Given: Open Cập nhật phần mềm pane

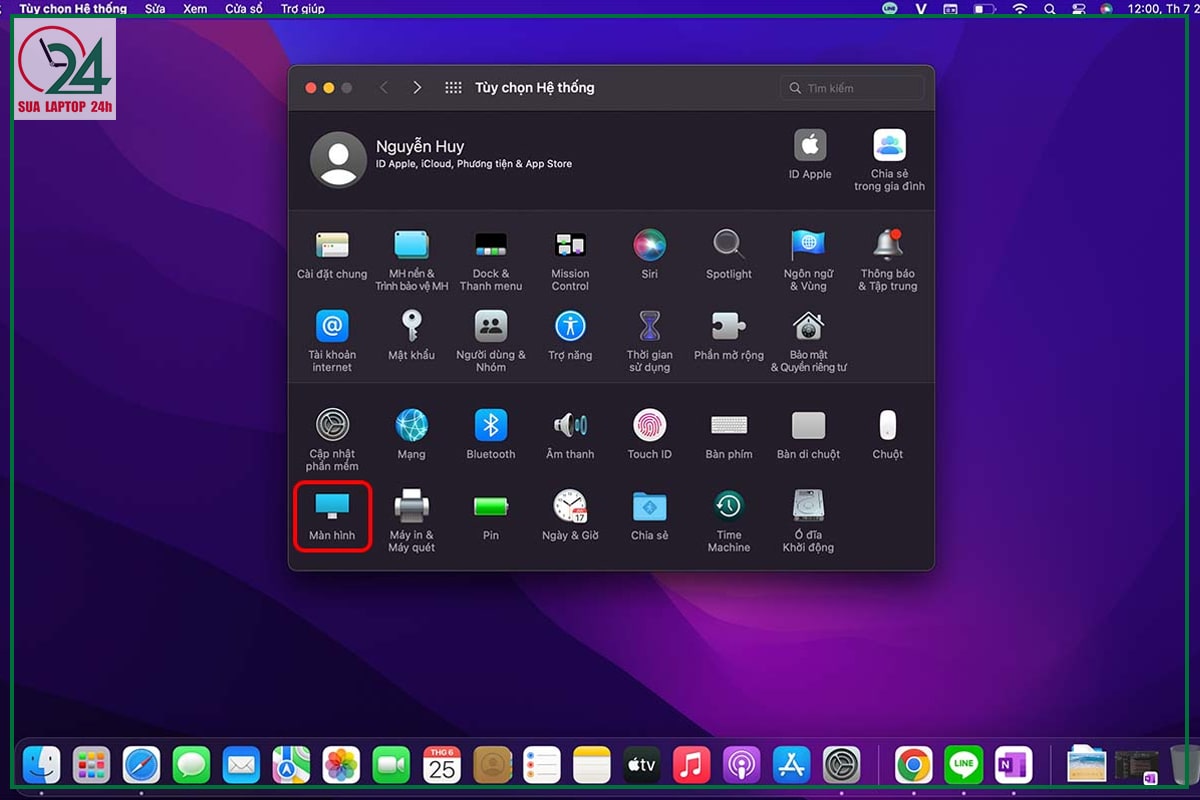Looking at the screenshot, I should 332,440.
